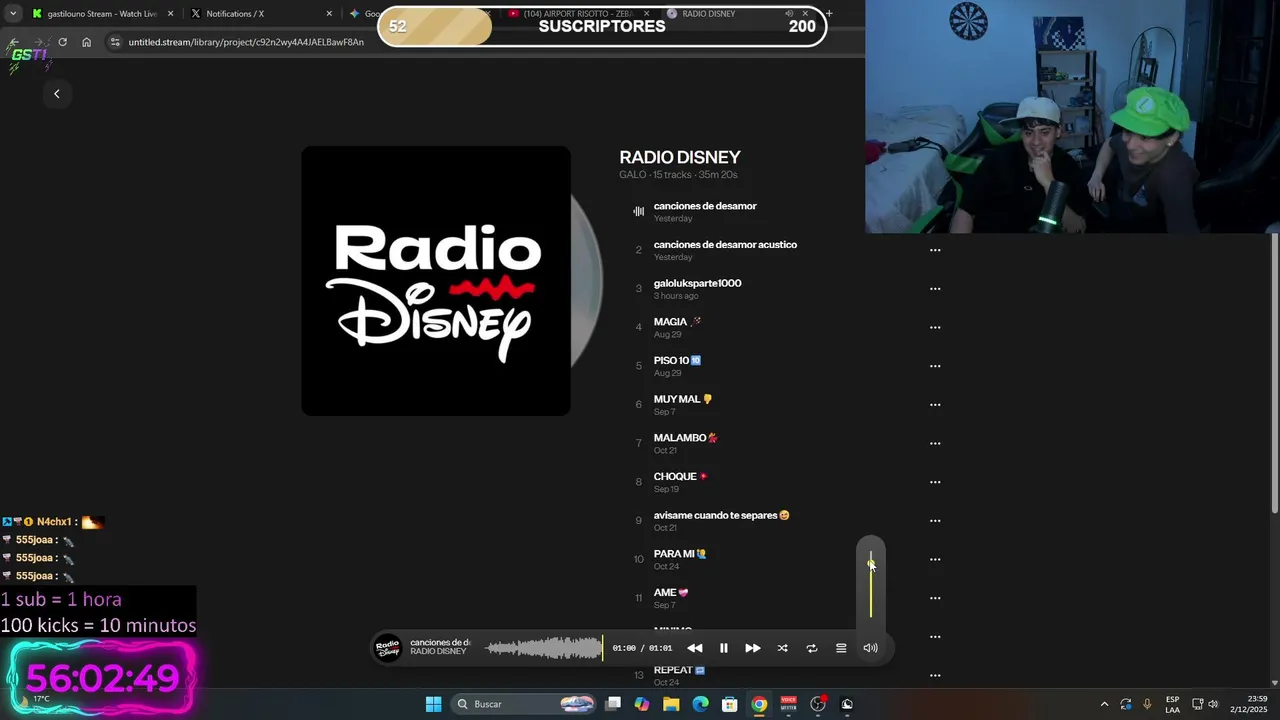This screenshot has height=720, width=1280.
Task: Toggle repeat mode in player
Action: tap(812, 648)
